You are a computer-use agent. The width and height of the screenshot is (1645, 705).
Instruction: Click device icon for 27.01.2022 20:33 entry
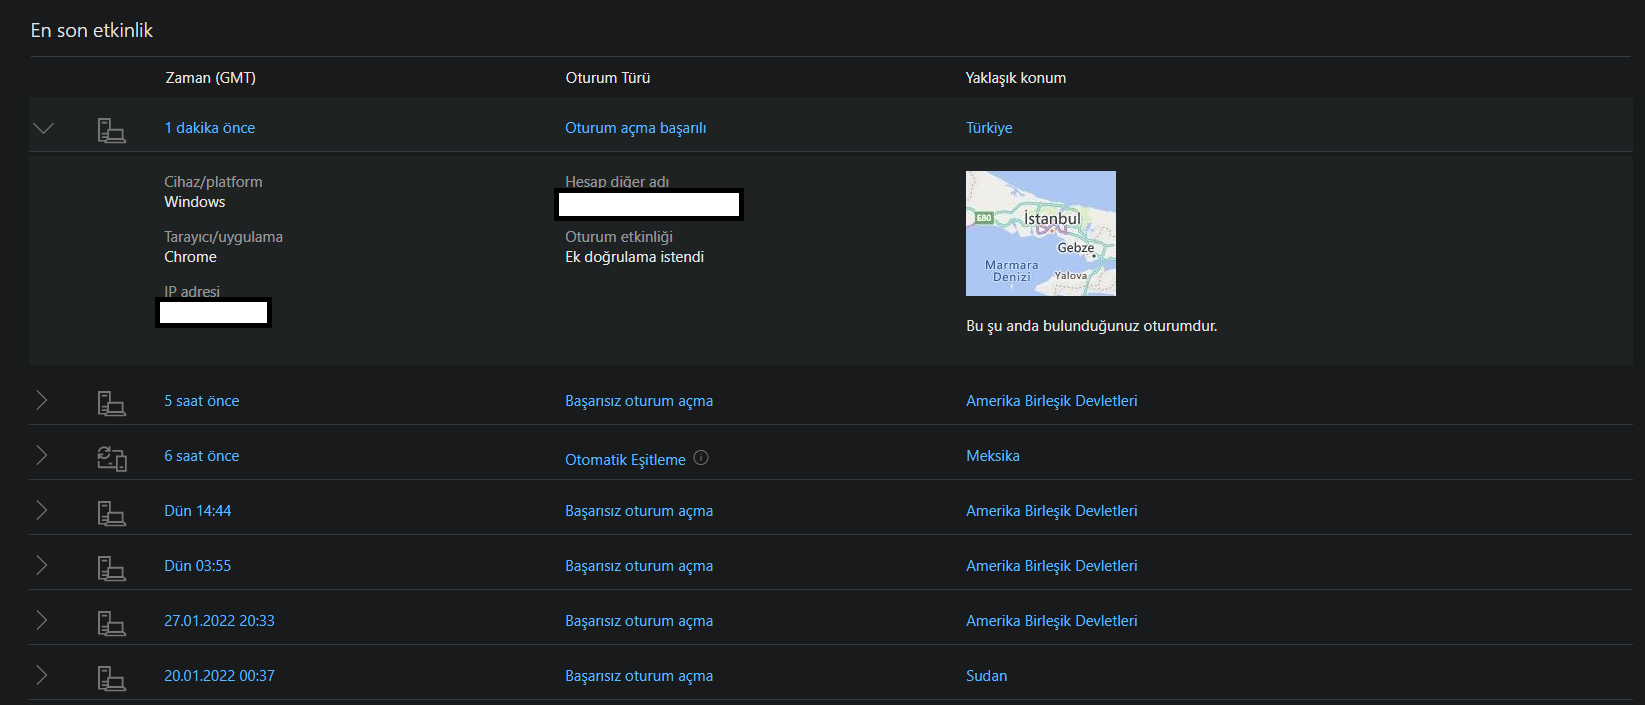tap(111, 623)
